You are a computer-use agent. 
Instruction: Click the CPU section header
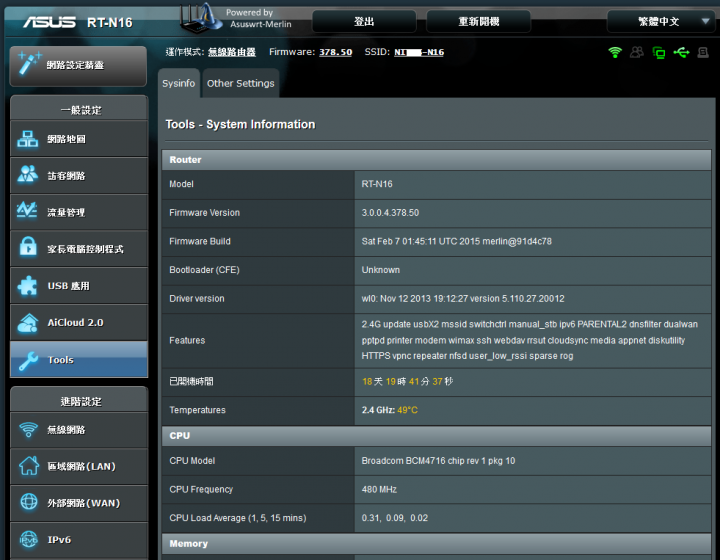[436, 436]
